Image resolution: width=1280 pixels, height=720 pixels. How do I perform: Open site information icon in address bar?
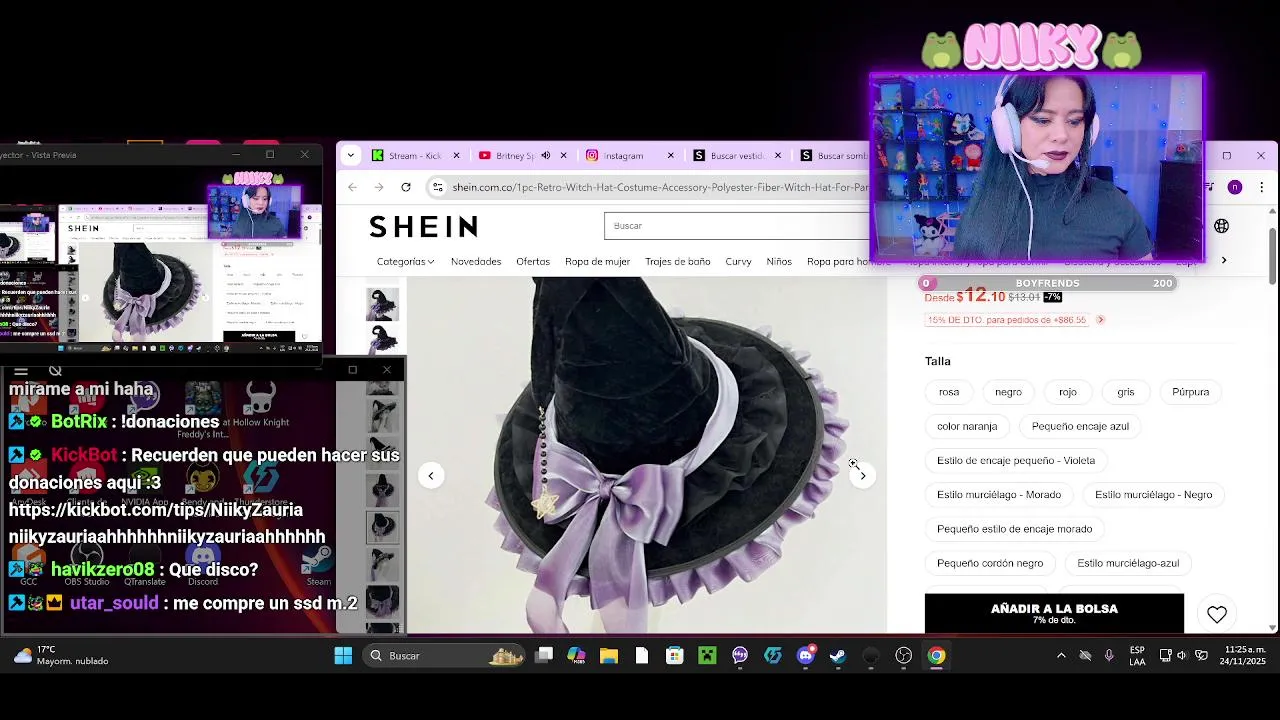(x=437, y=187)
